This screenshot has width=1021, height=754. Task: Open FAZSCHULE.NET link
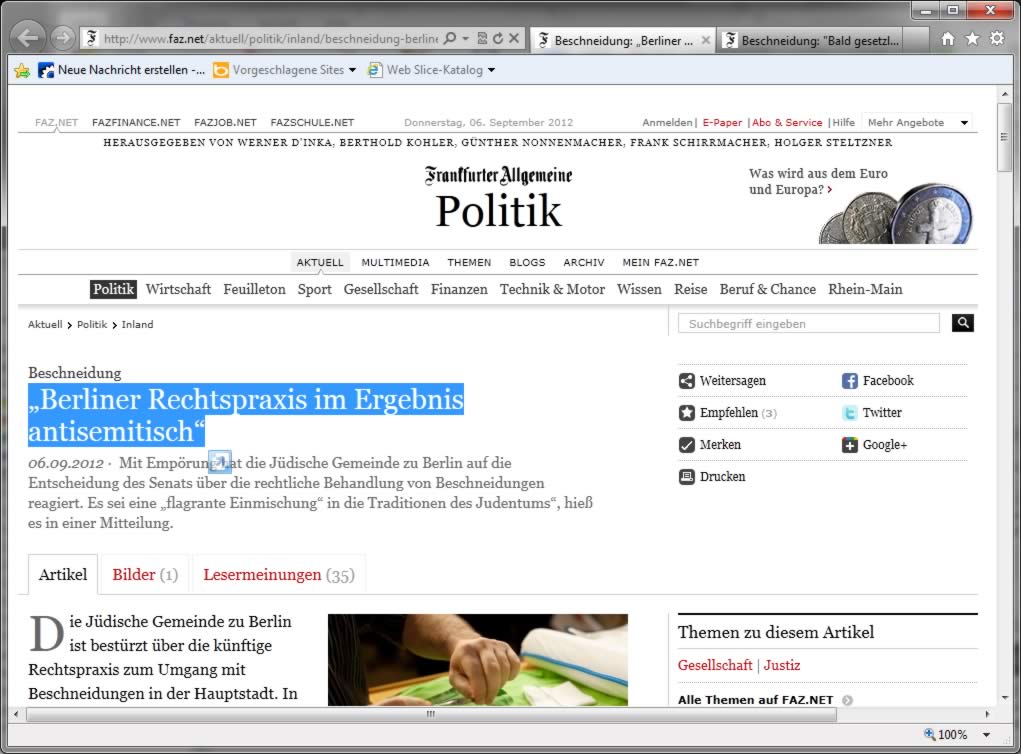(312, 122)
